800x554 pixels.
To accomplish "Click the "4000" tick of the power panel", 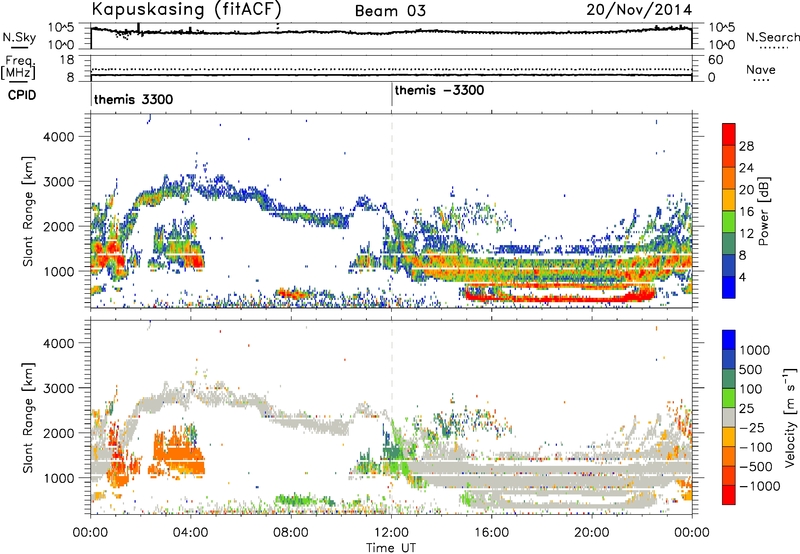I will [58, 137].
